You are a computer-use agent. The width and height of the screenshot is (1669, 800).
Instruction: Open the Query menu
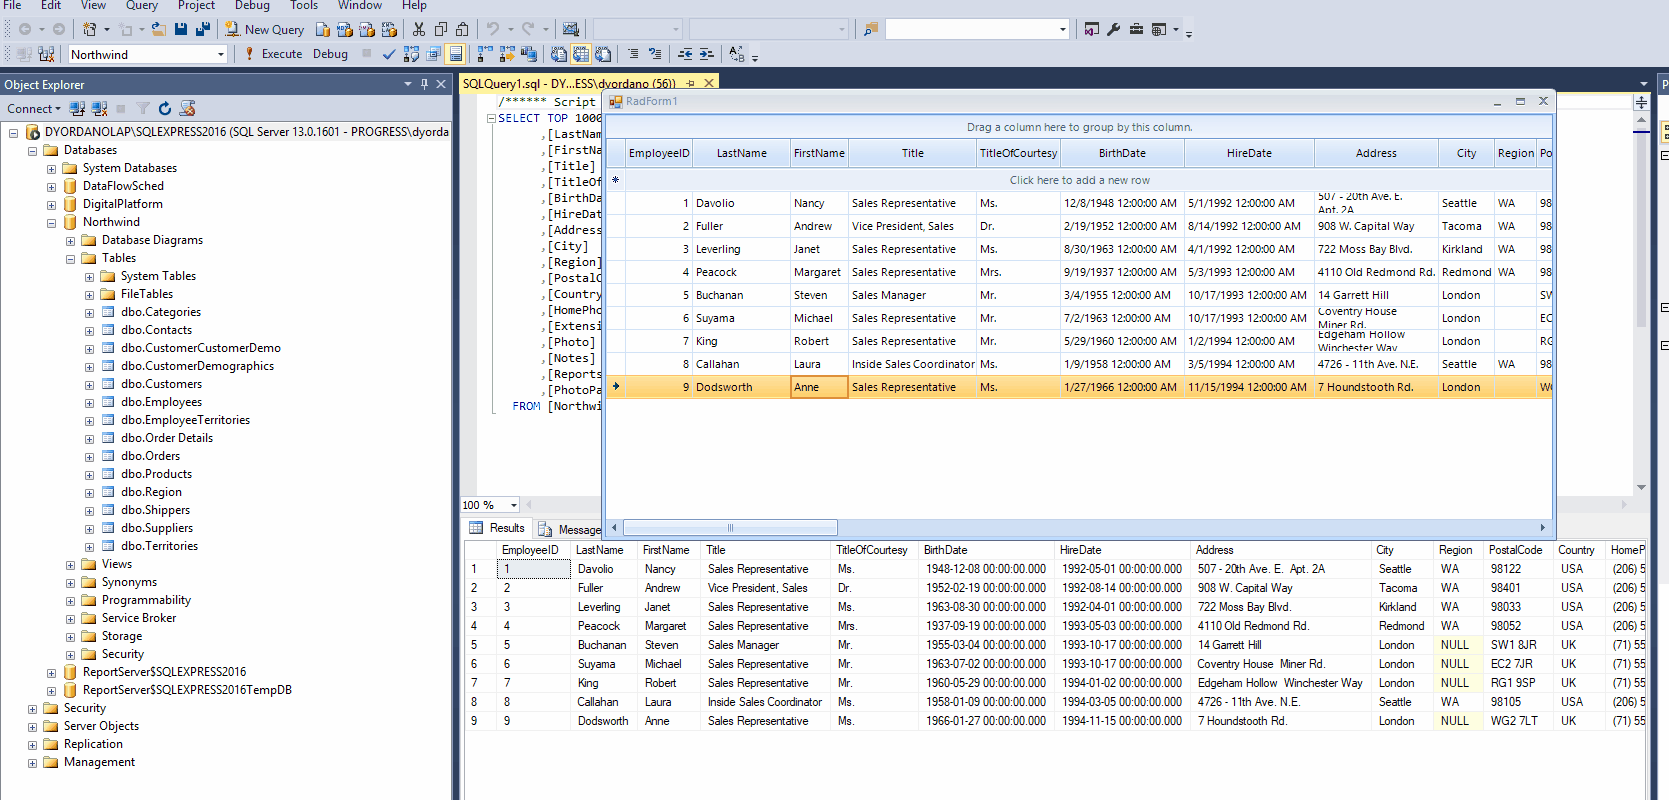tap(141, 6)
